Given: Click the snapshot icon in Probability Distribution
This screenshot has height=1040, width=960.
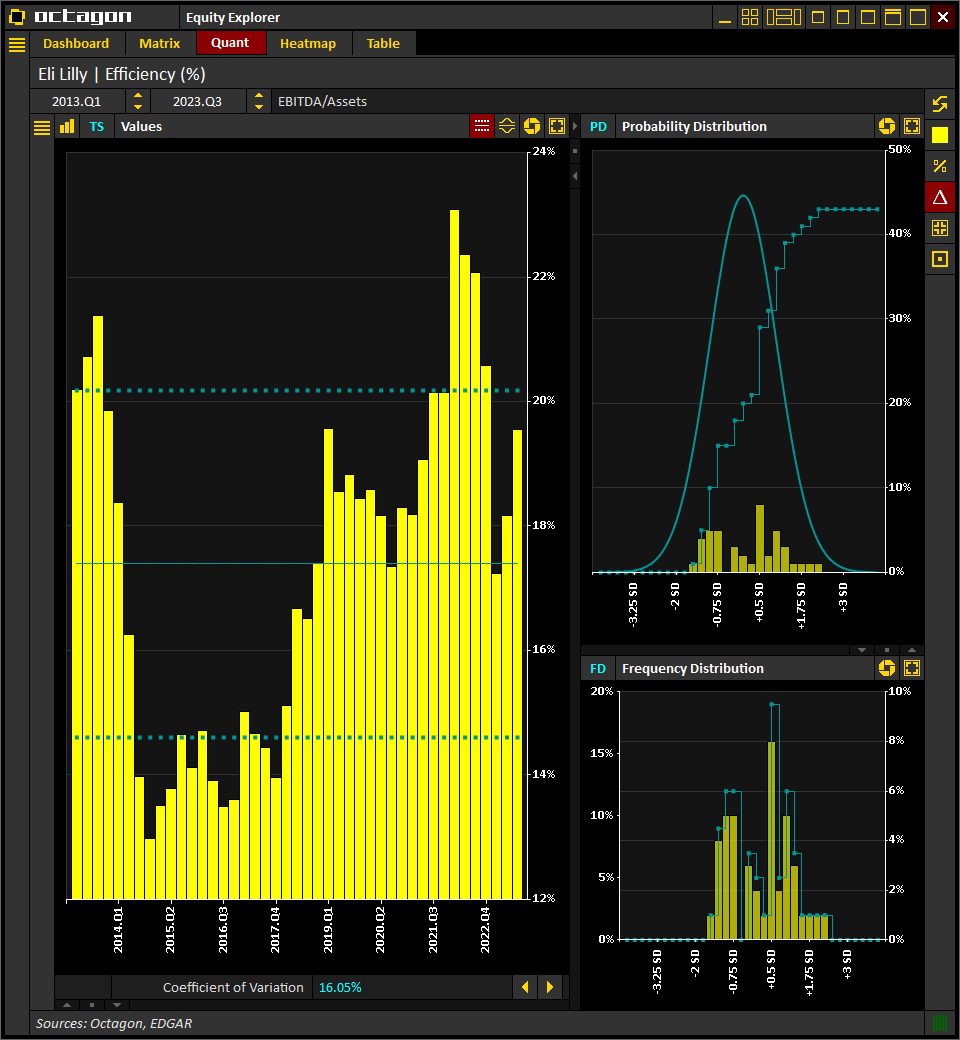Looking at the screenshot, I should point(887,126).
